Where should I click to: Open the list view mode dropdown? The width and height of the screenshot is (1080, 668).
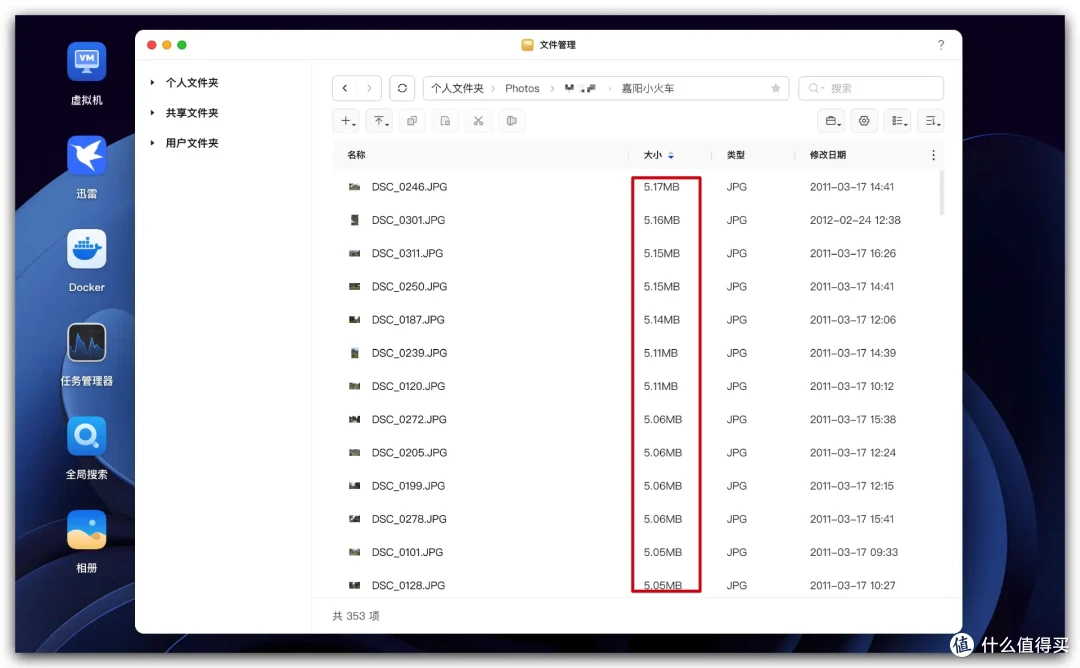click(x=898, y=121)
